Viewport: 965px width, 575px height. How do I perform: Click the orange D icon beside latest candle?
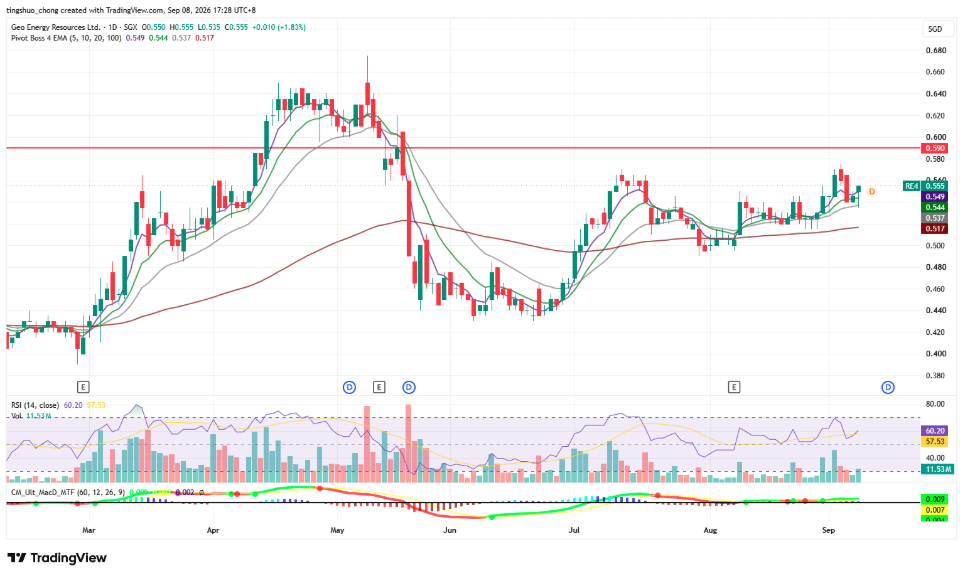(872, 192)
